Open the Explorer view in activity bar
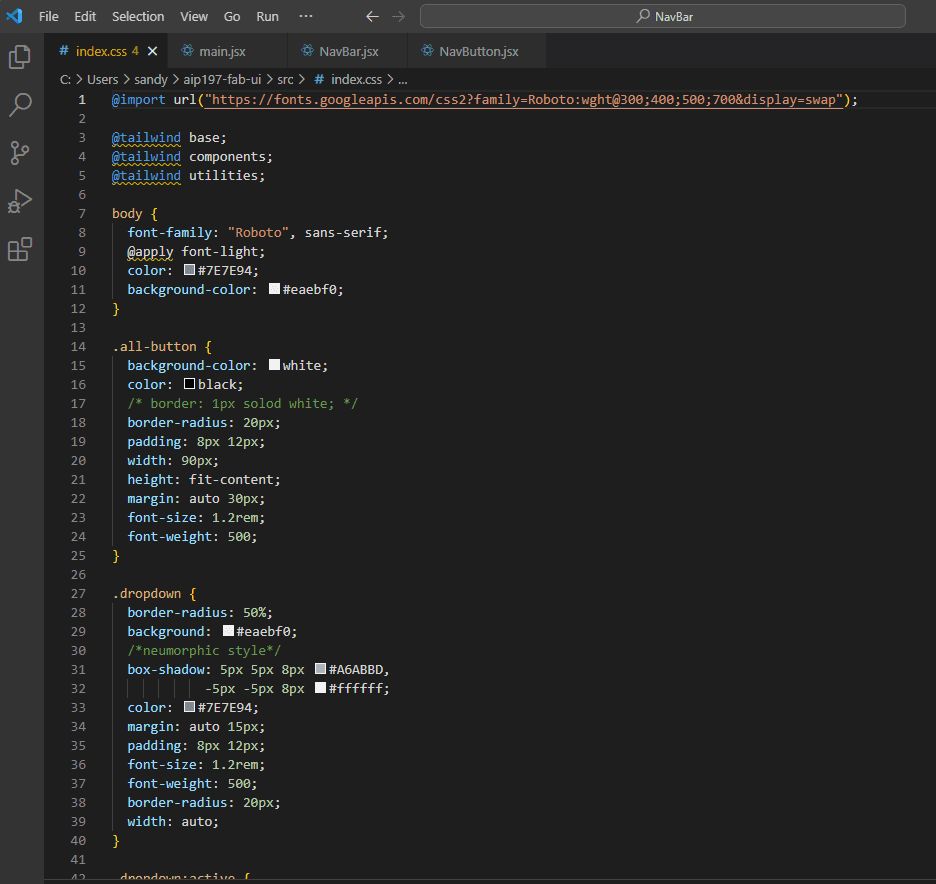The height and width of the screenshot is (884, 936). [x=20, y=57]
